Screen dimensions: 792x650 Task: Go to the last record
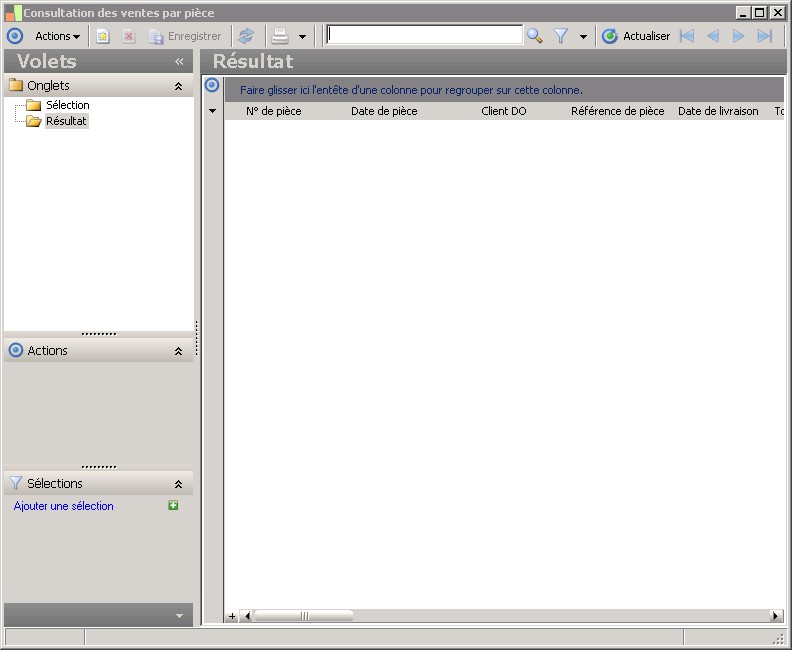(765, 36)
